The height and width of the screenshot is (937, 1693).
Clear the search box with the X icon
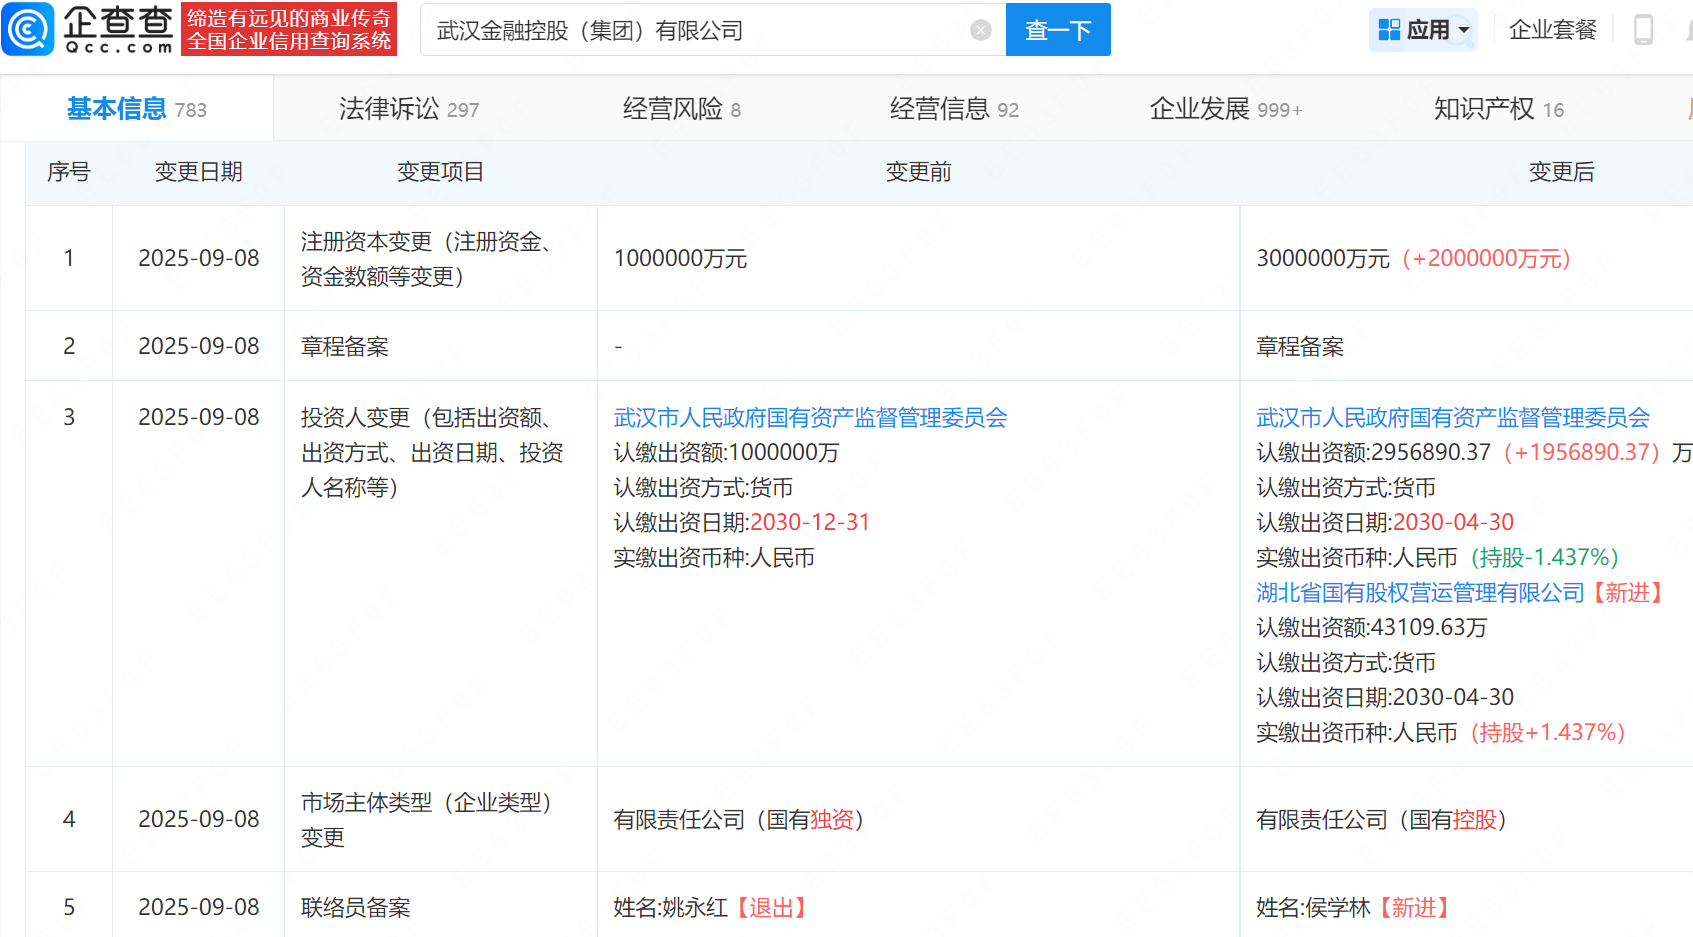pyautogui.click(x=981, y=30)
